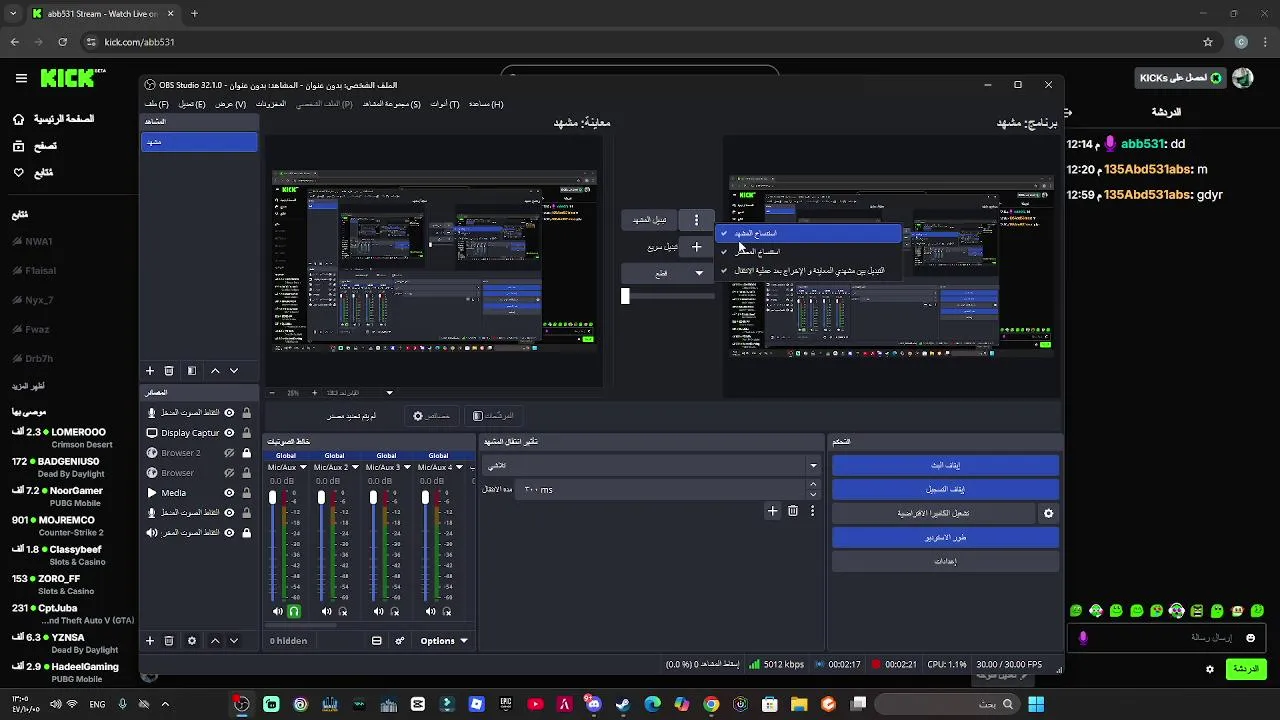Show the Browser 2 source
The width and height of the screenshot is (1280, 720).
pyautogui.click(x=229, y=453)
